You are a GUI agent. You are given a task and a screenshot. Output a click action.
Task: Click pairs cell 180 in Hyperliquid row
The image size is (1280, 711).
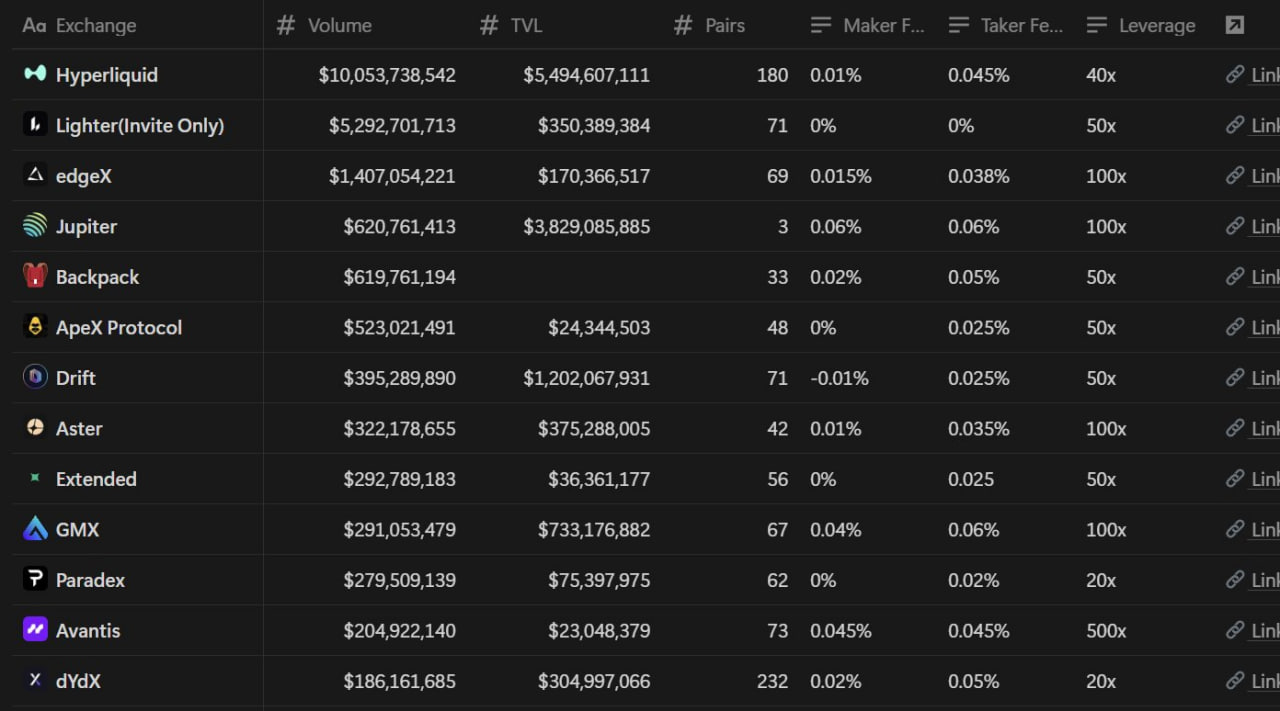pos(772,75)
